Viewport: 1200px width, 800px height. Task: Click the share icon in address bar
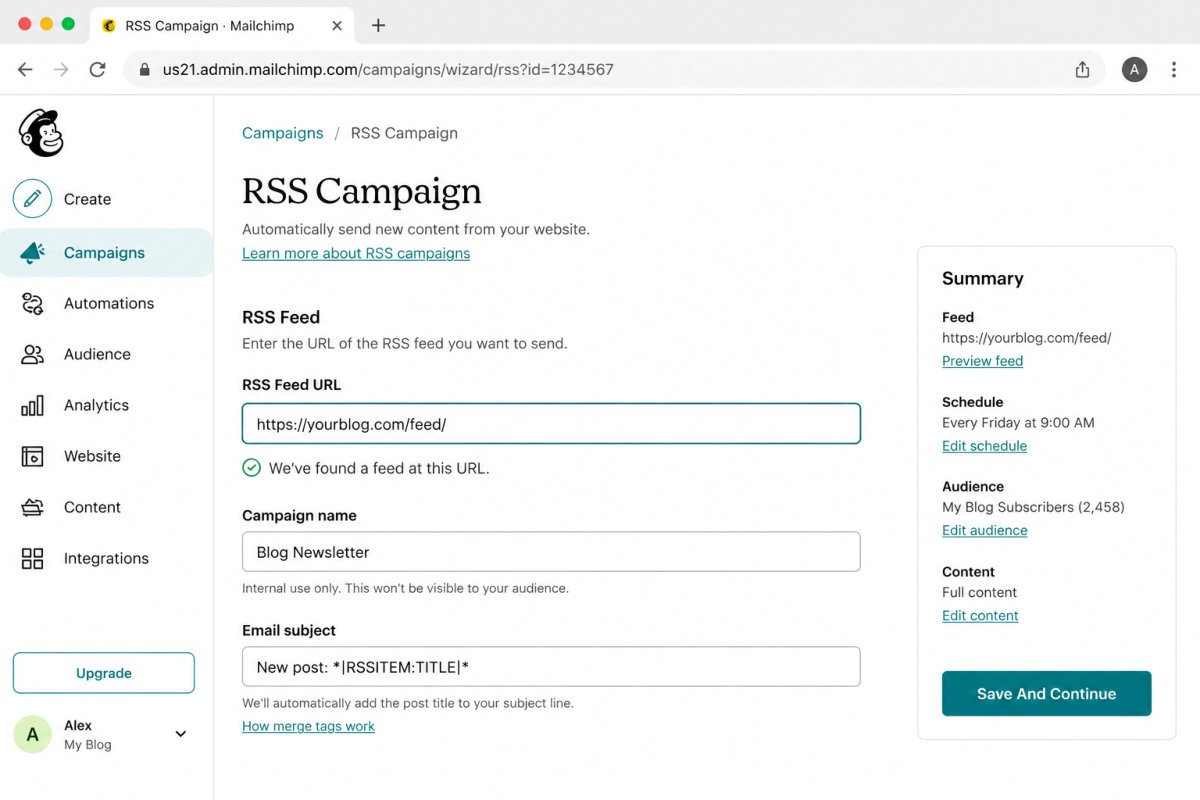pos(1082,70)
